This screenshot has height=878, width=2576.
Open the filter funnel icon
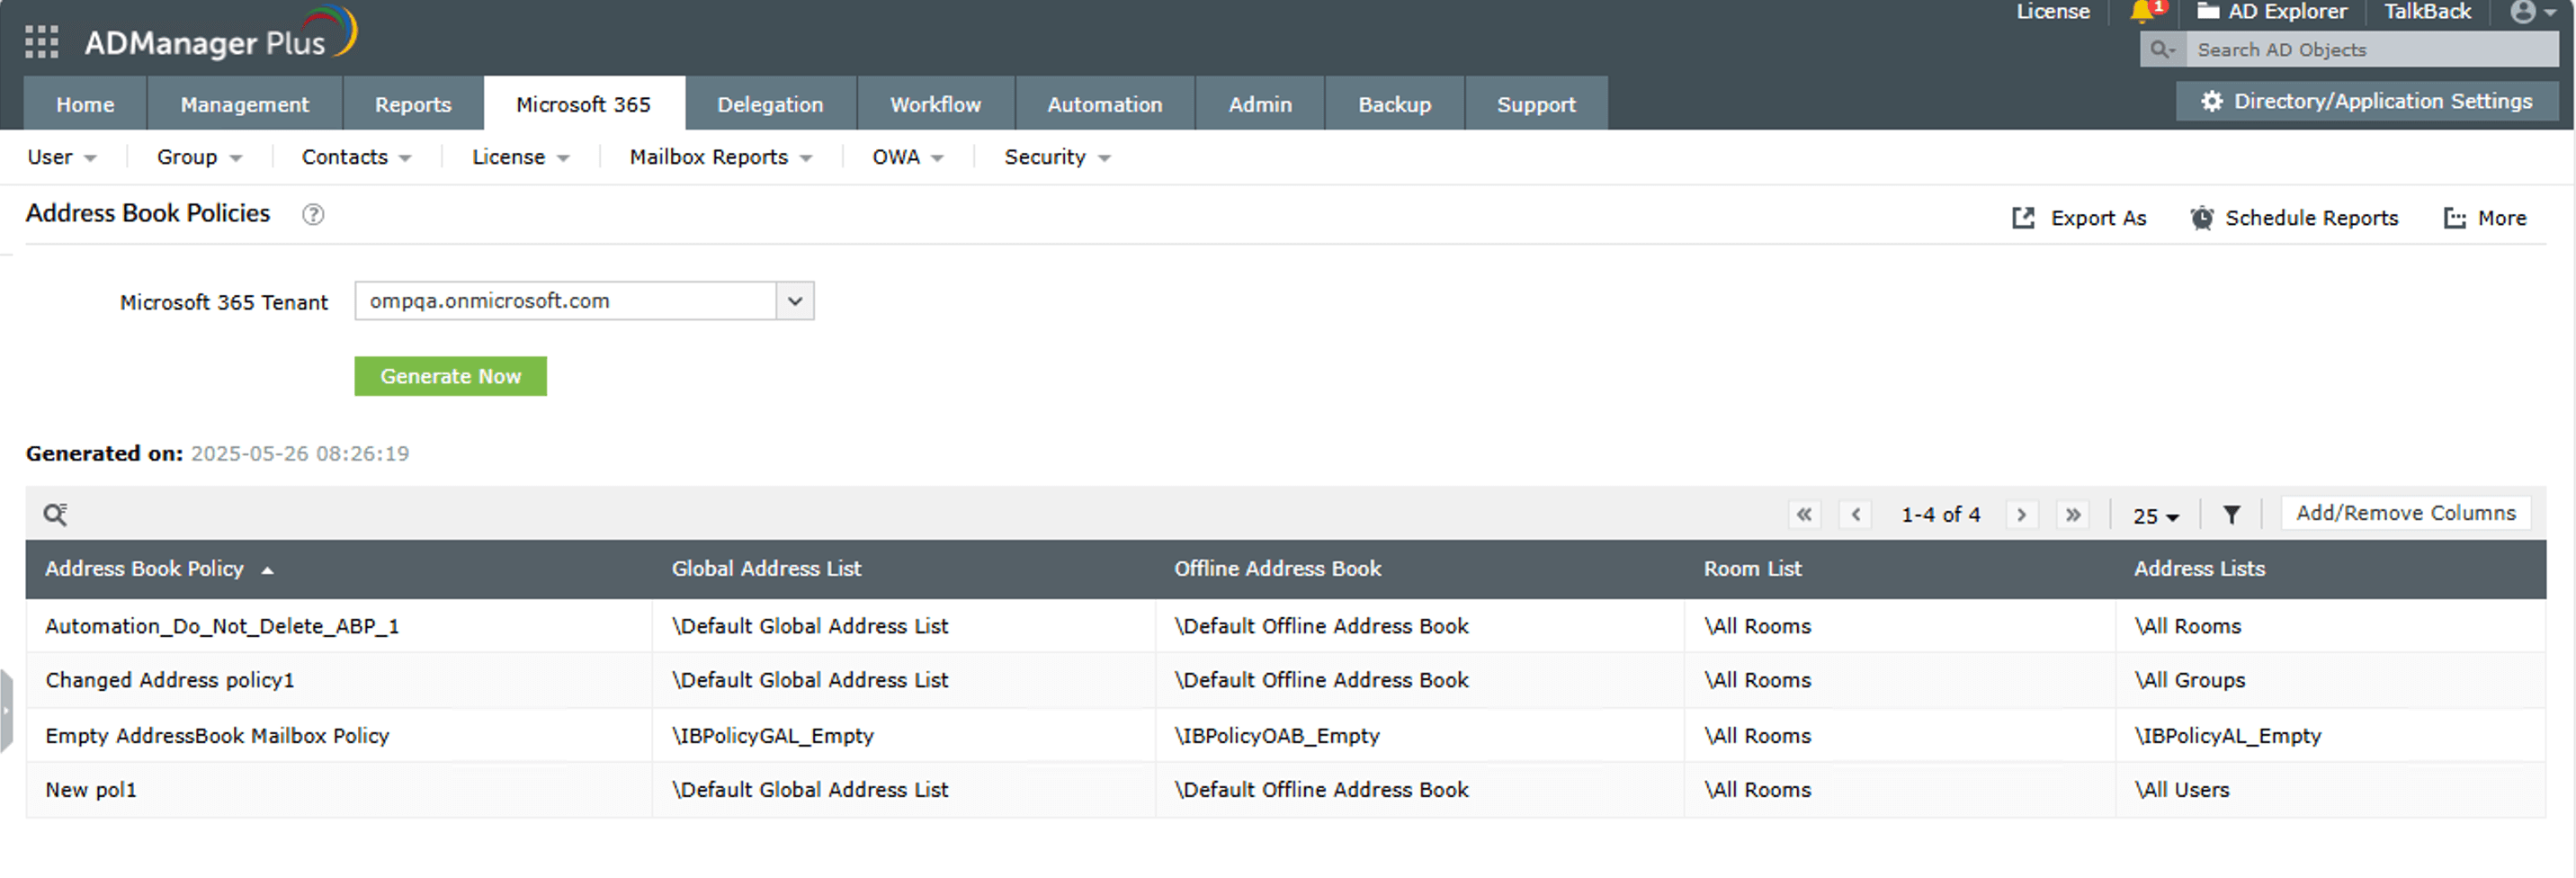click(2231, 515)
